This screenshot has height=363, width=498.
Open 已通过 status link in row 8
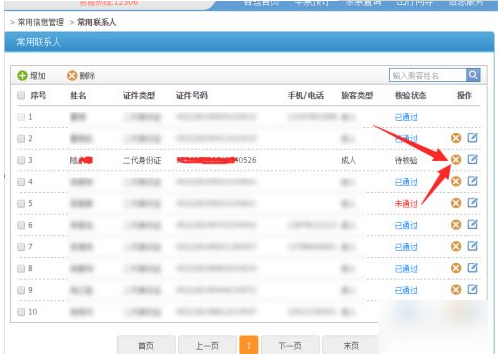(406, 269)
